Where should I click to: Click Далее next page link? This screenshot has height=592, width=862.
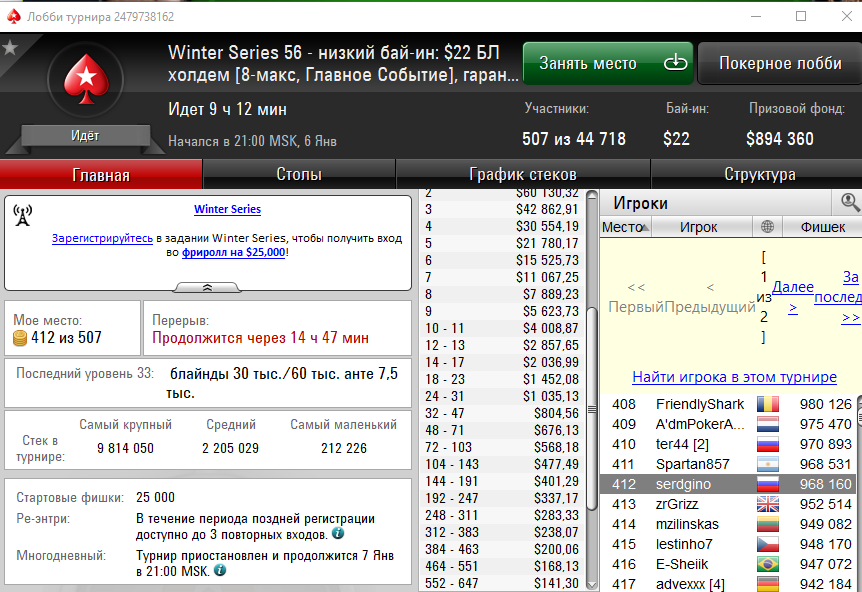tap(793, 297)
